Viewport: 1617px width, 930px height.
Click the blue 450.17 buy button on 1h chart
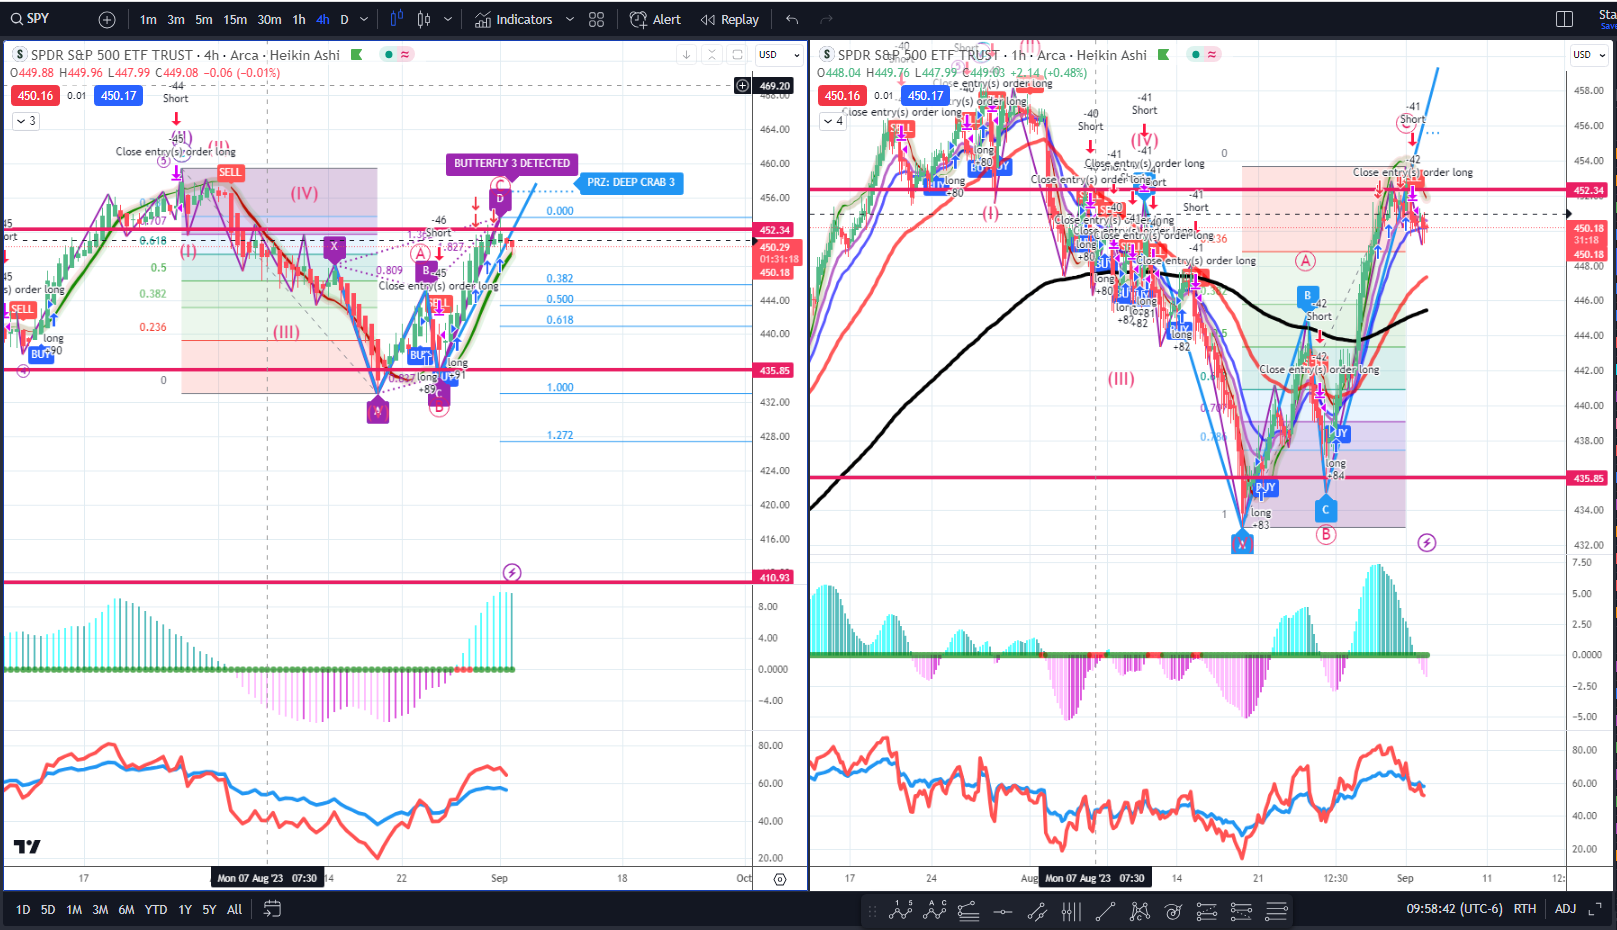click(925, 96)
